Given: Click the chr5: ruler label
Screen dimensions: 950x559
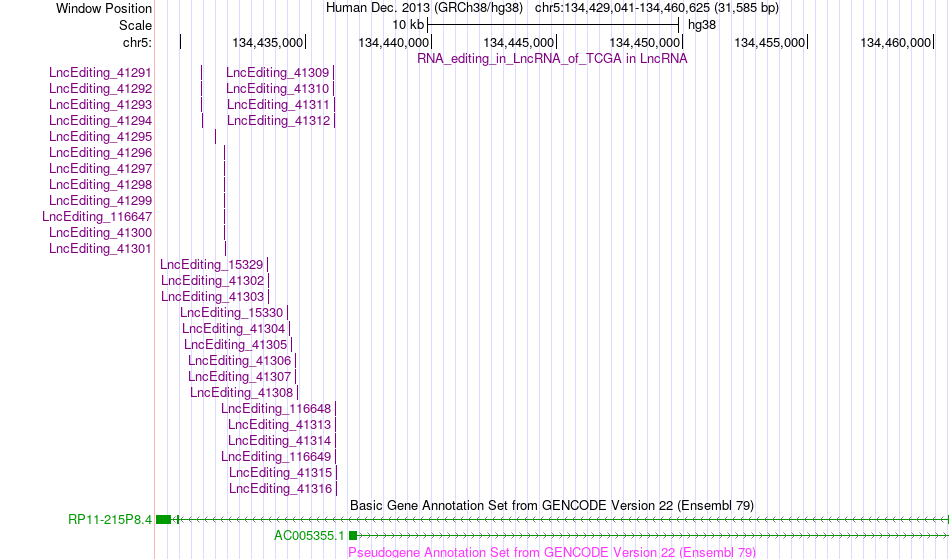Looking at the screenshot, I should pos(138,42).
